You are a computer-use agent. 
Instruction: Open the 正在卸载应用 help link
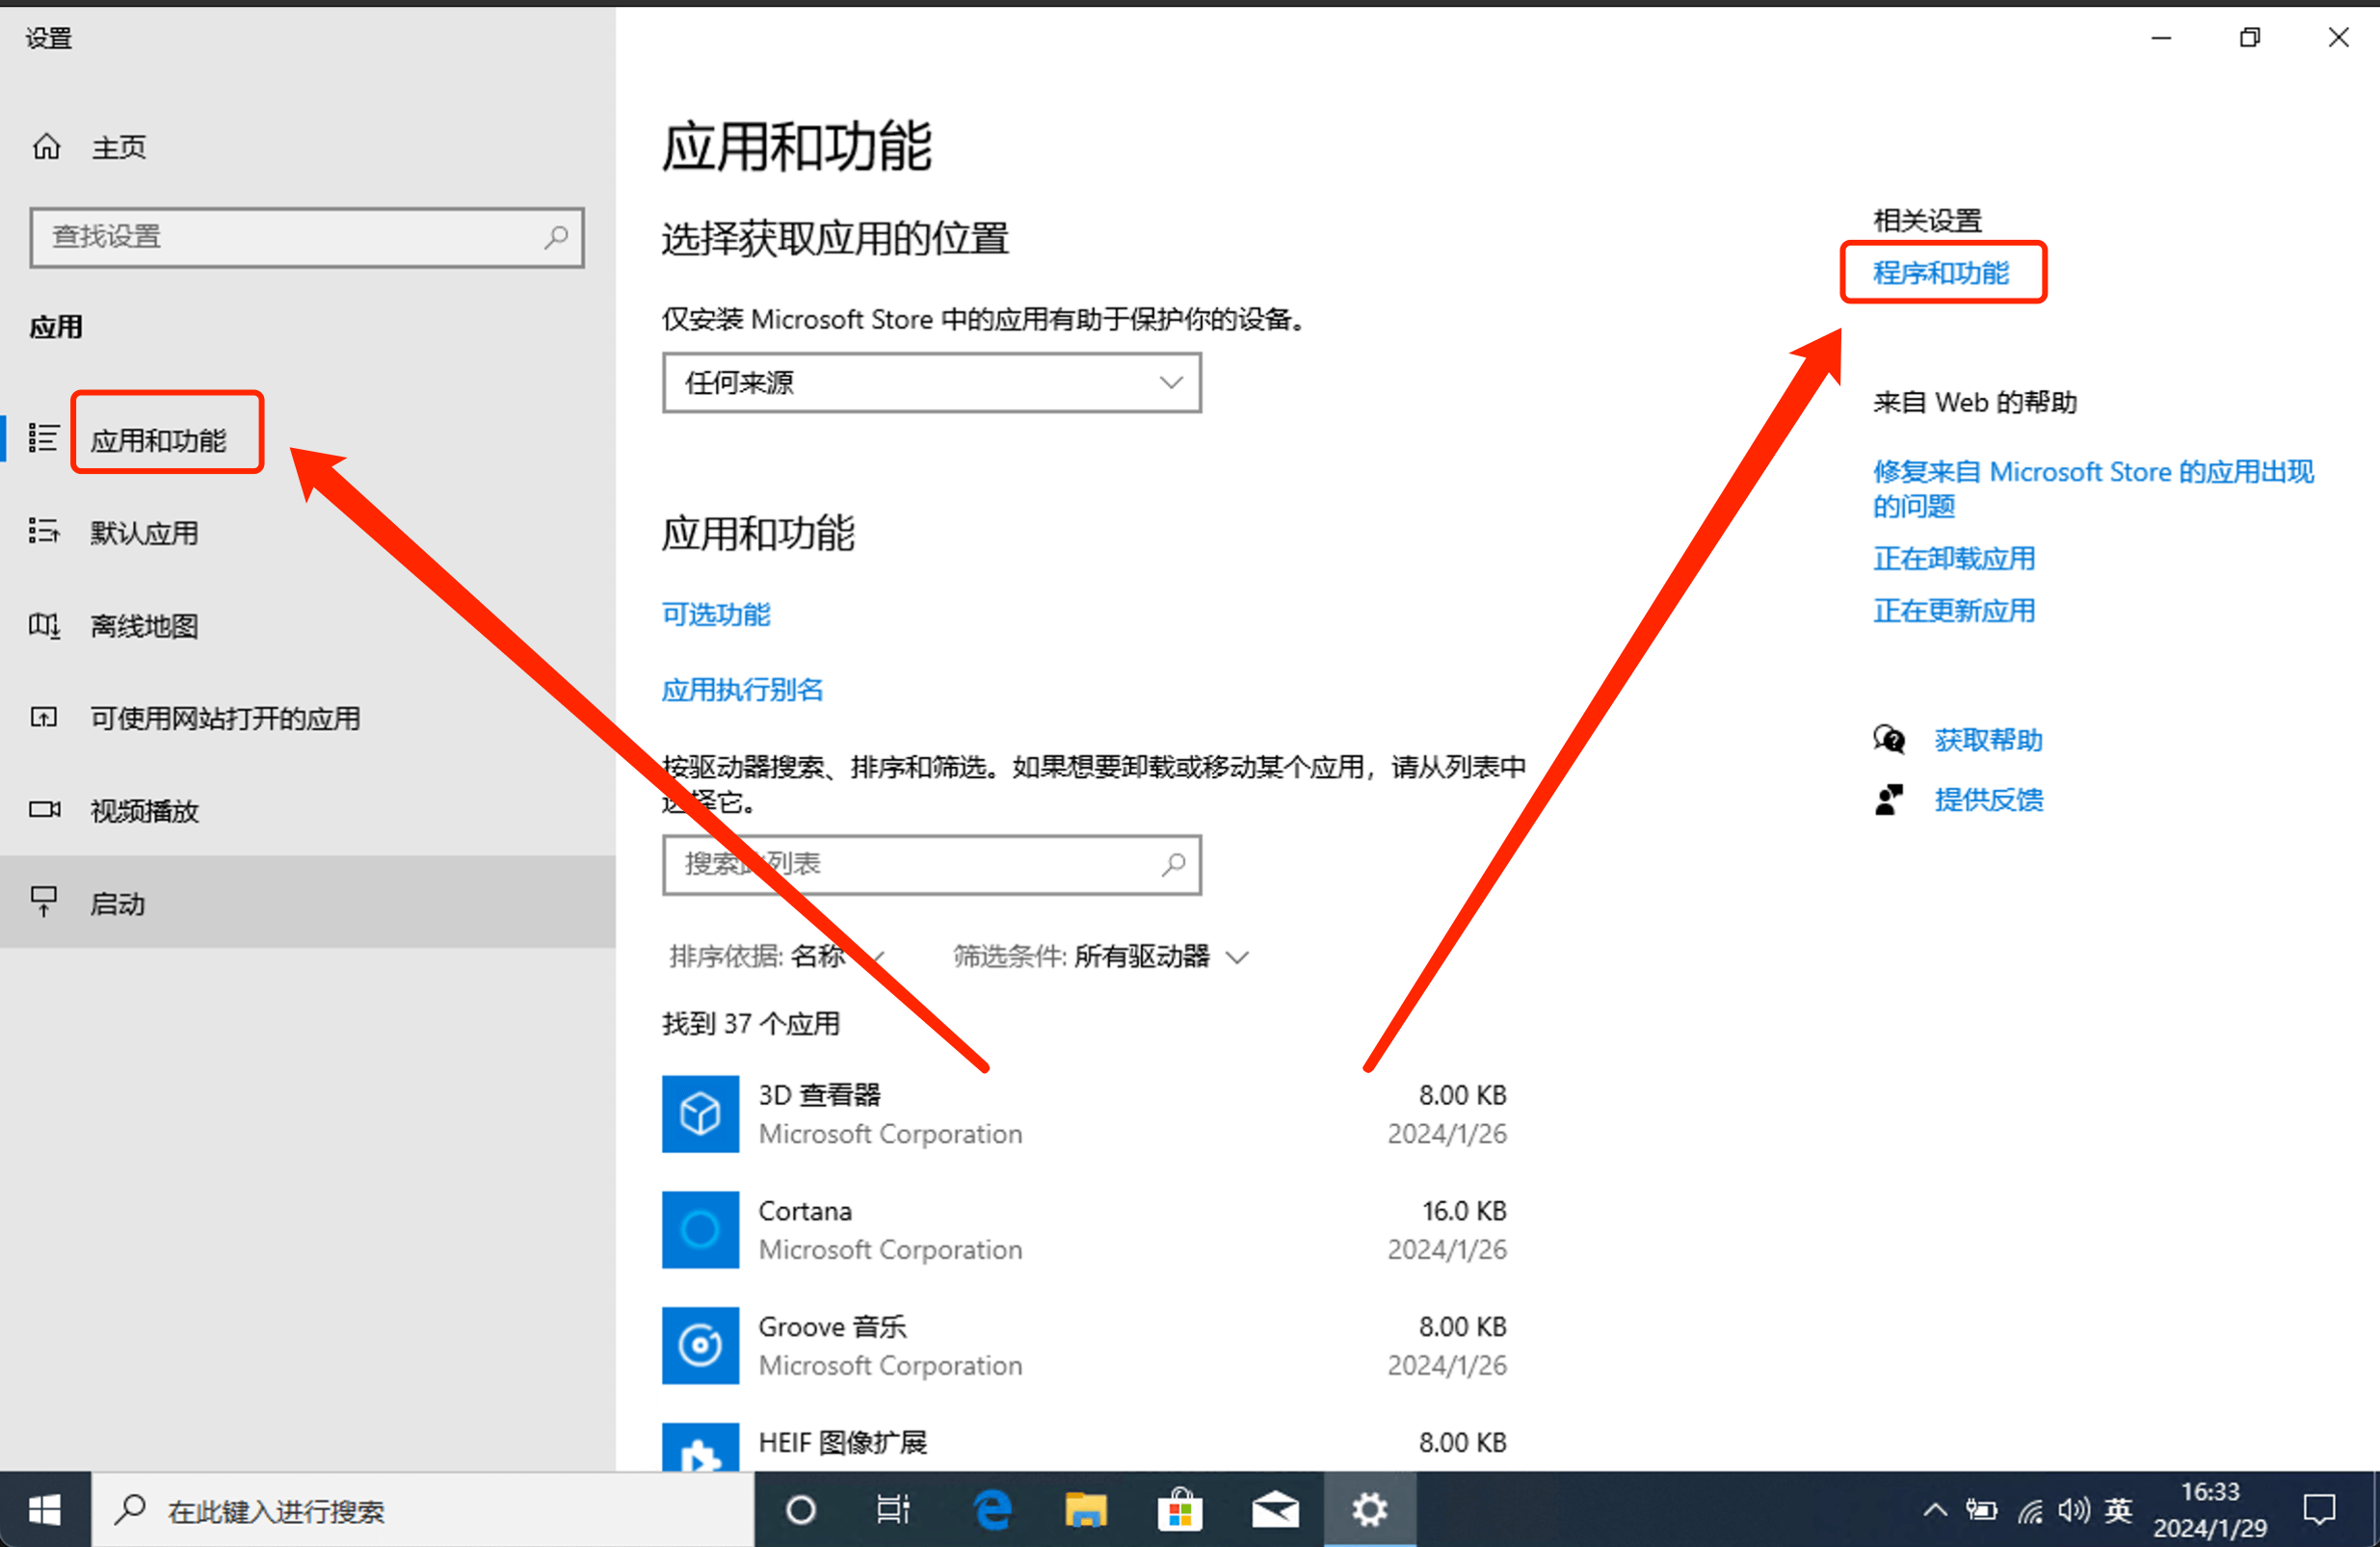tap(1954, 558)
